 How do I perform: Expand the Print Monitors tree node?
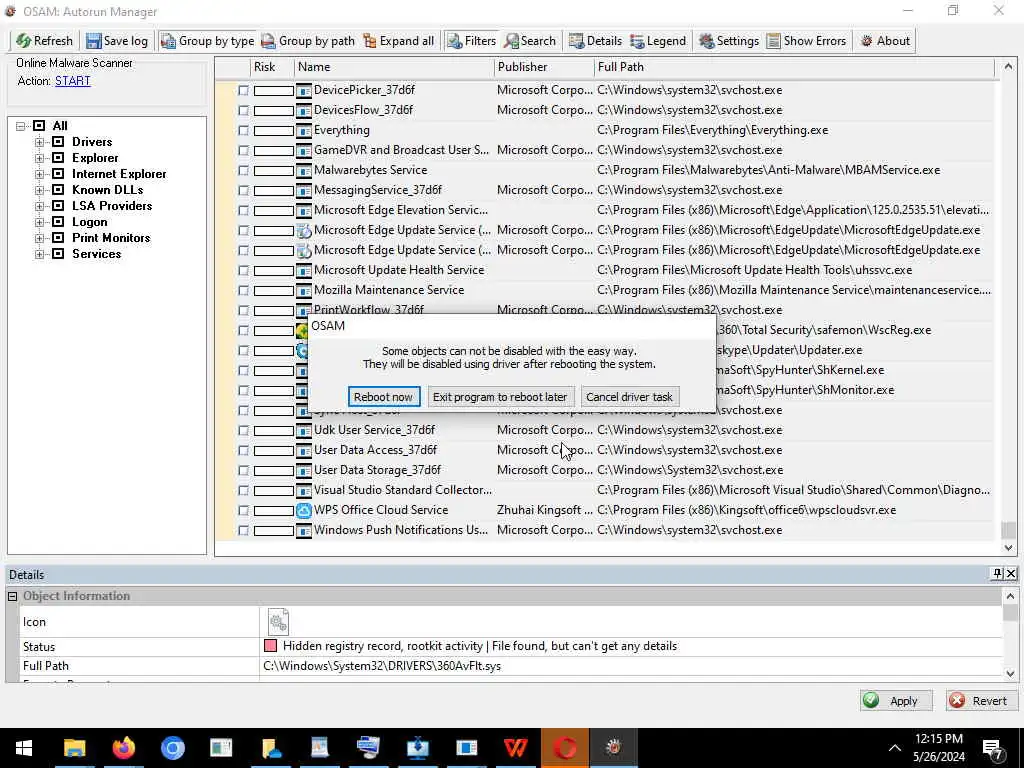(39, 238)
